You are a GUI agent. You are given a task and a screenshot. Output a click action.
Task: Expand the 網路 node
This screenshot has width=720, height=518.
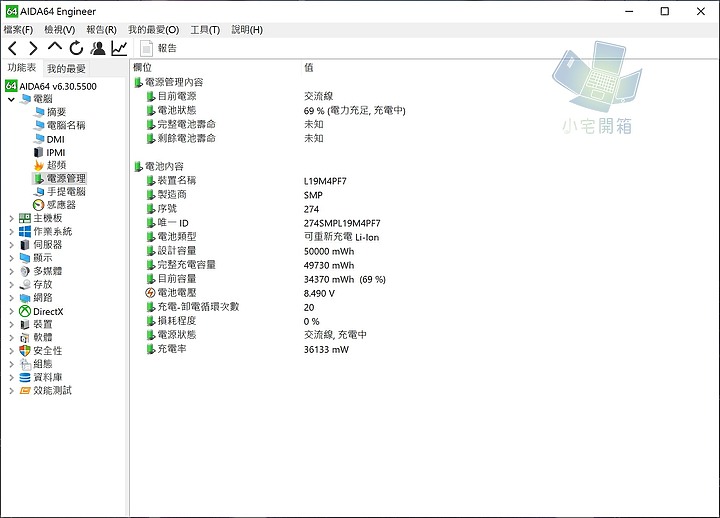(x=11, y=298)
